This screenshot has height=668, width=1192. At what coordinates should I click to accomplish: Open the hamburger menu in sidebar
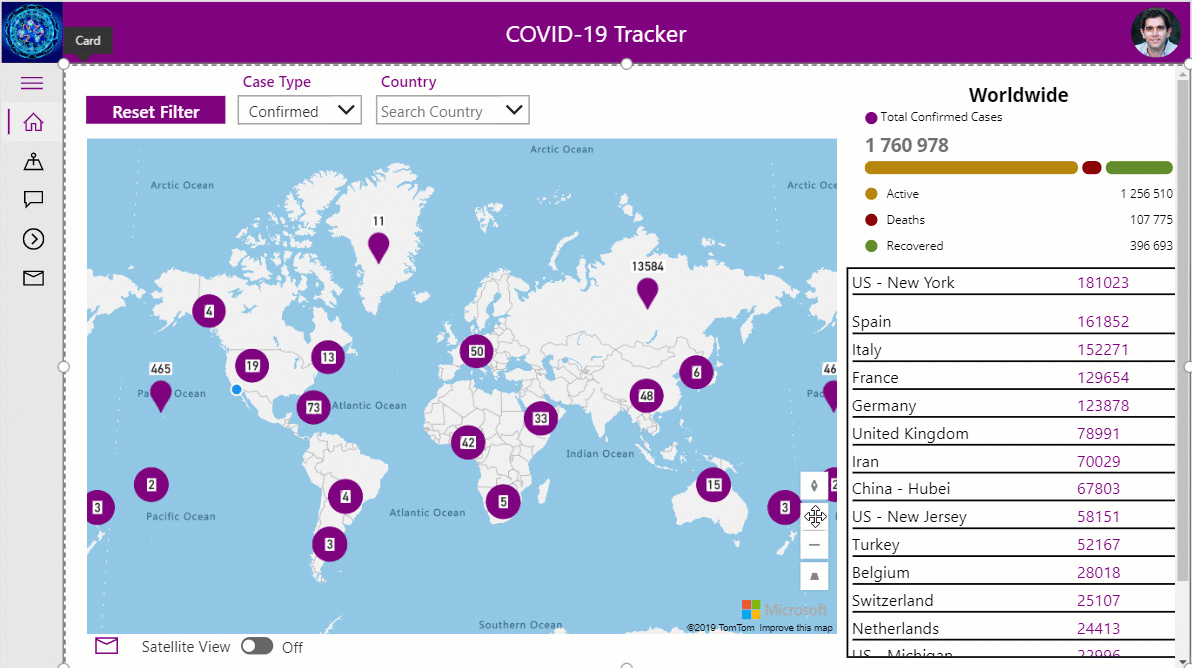coord(33,83)
